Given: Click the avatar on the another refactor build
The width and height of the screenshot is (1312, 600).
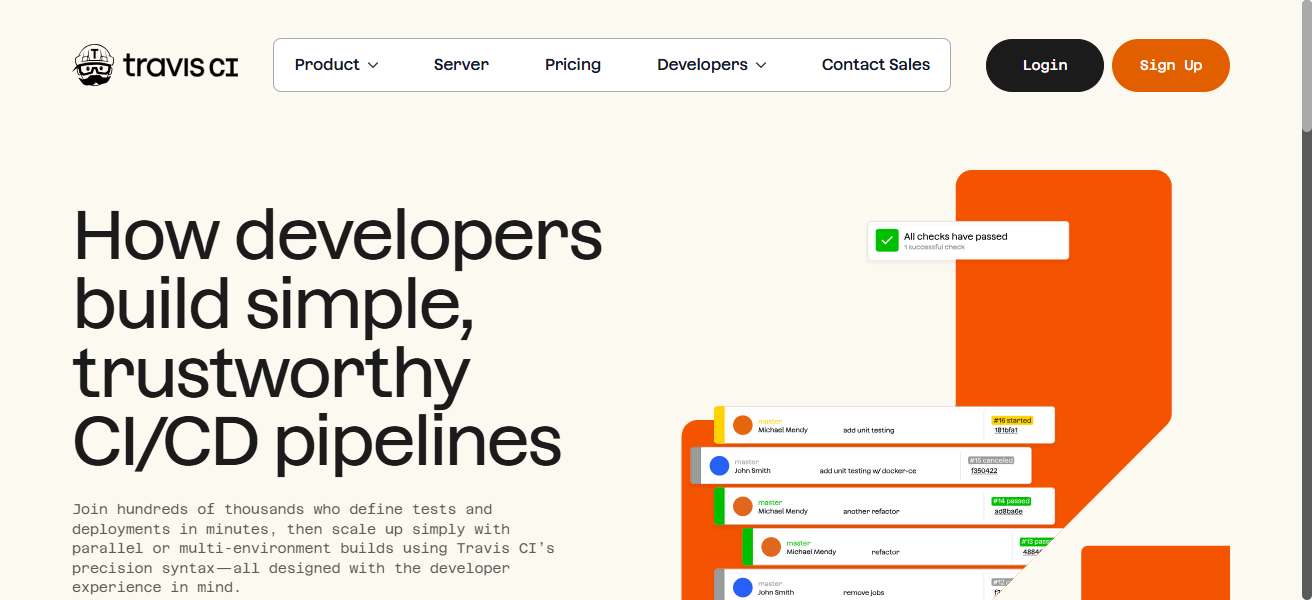Looking at the screenshot, I should [x=742, y=506].
